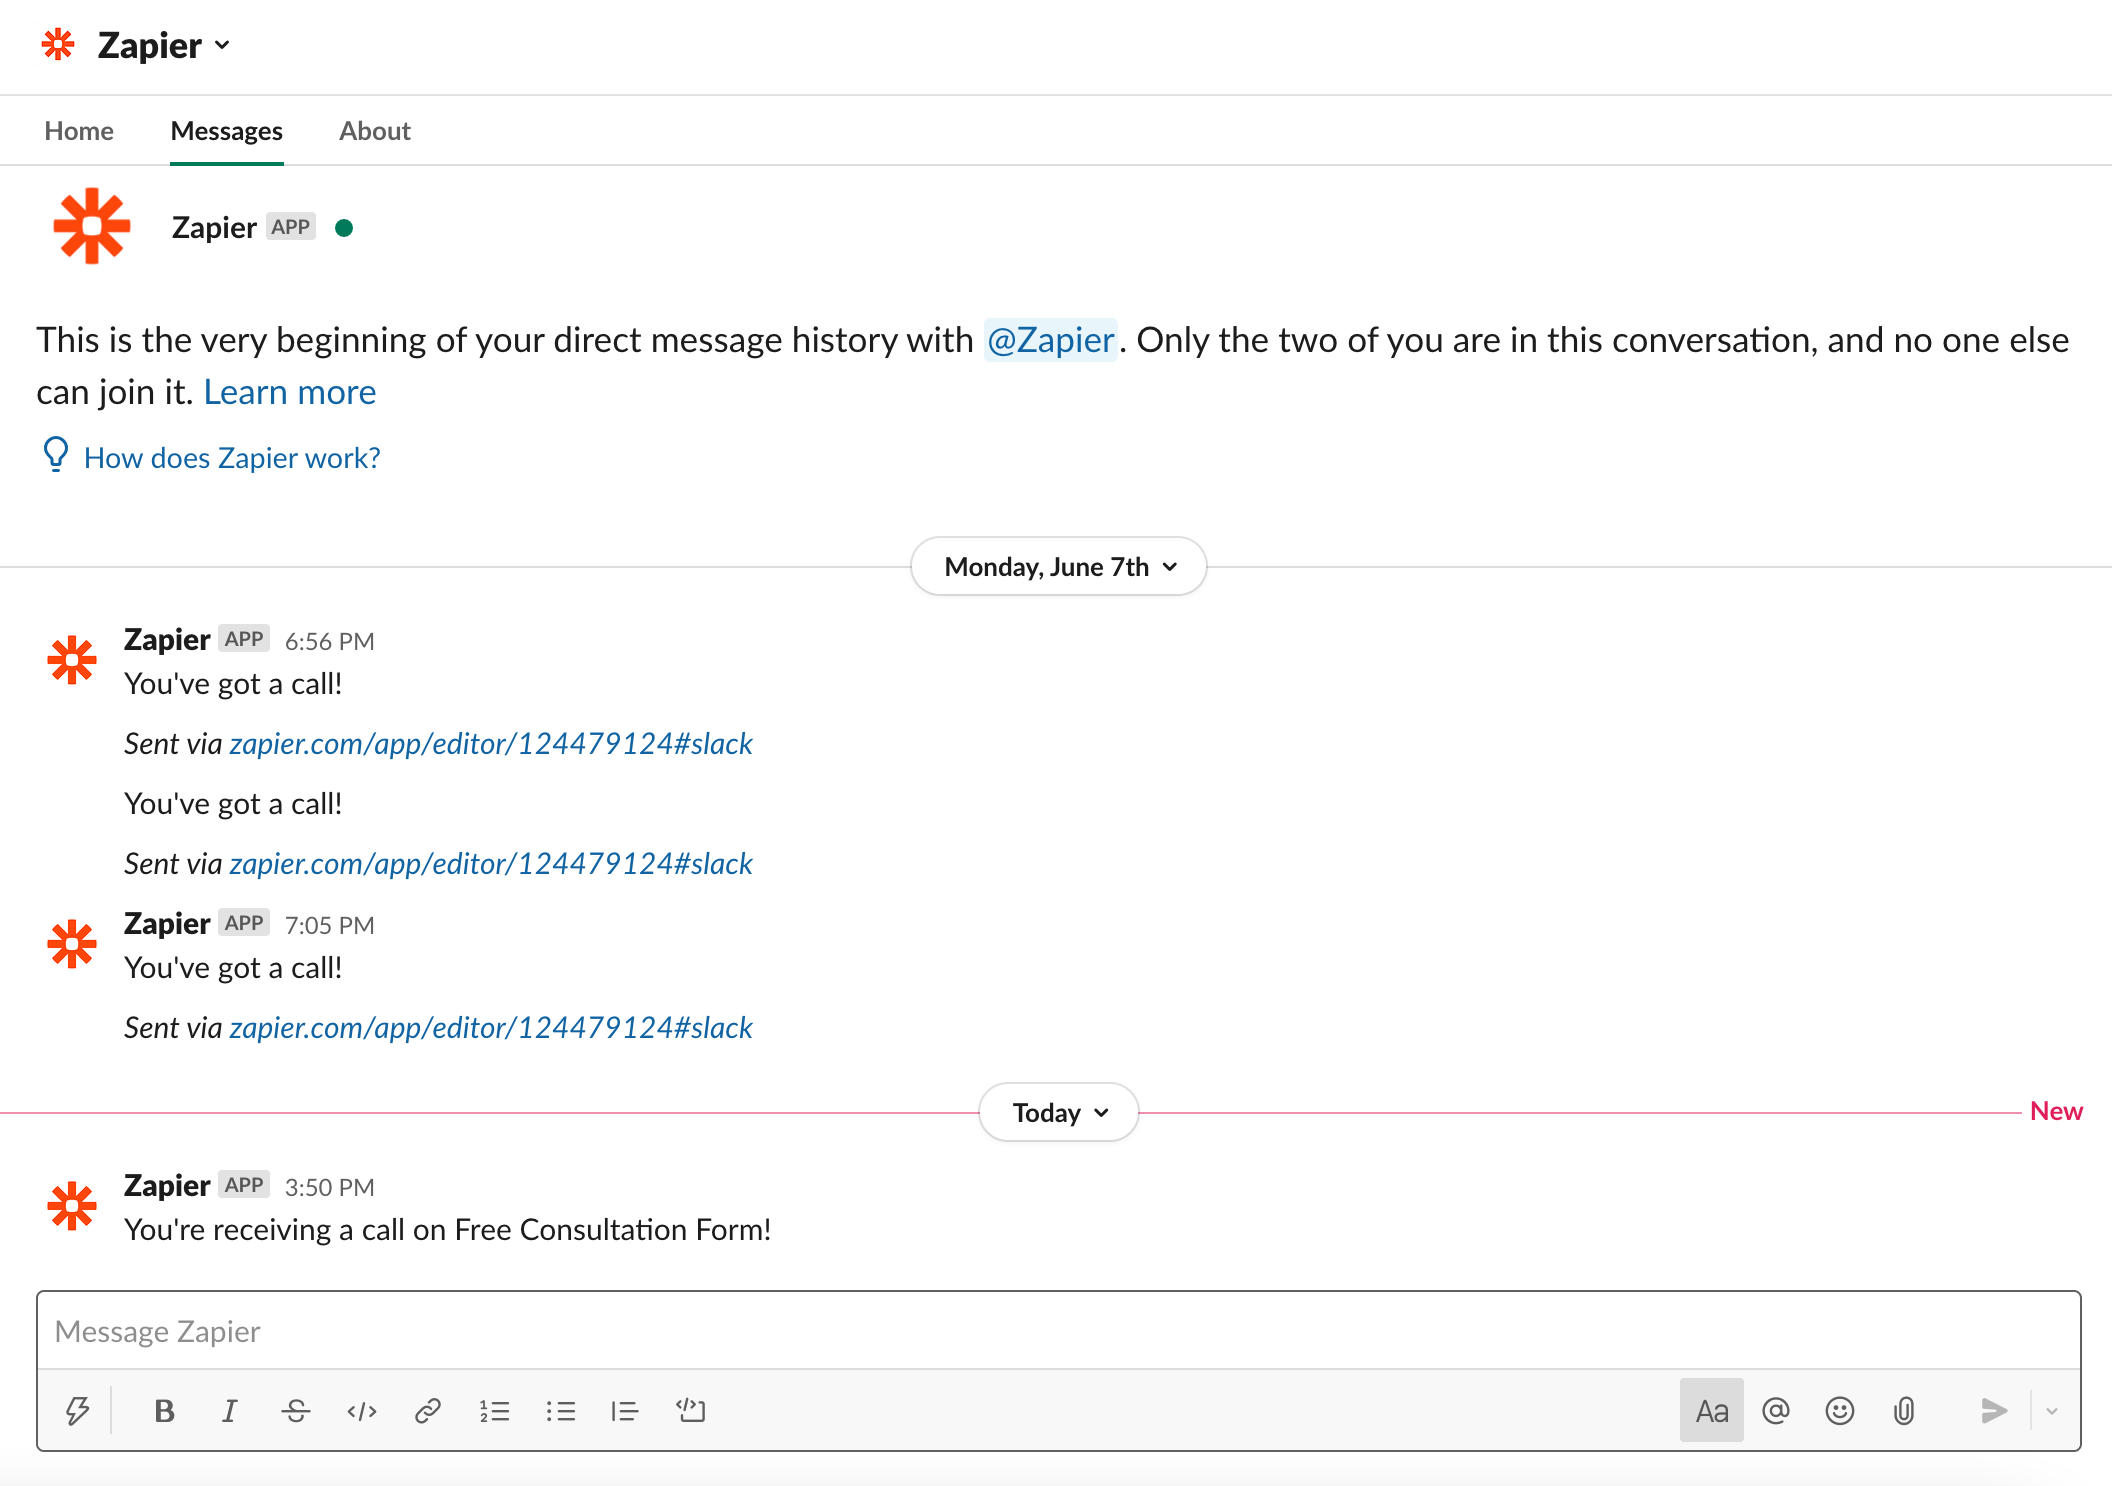Image resolution: width=2112 pixels, height=1486 pixels.
Task: Open the Learn more link
Action: 290,392
